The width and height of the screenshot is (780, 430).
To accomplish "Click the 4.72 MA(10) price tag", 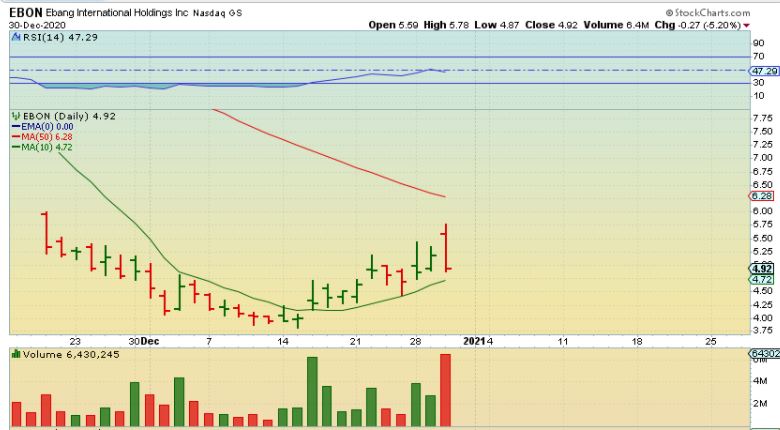I will (762, 279).
